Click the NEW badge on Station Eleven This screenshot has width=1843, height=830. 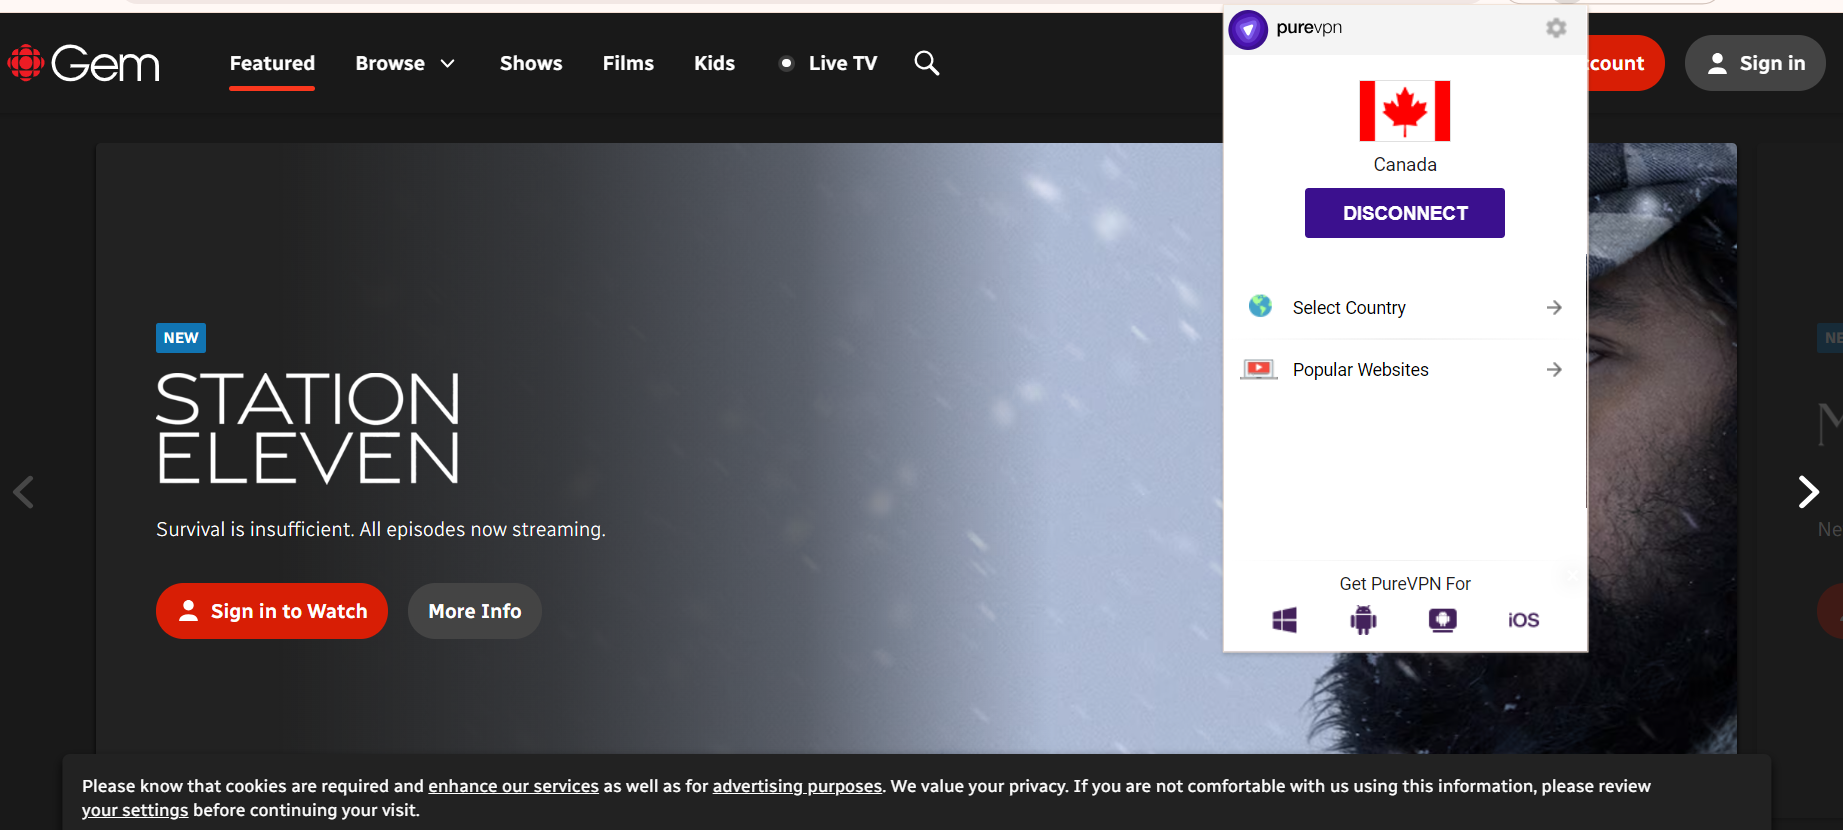181,338
